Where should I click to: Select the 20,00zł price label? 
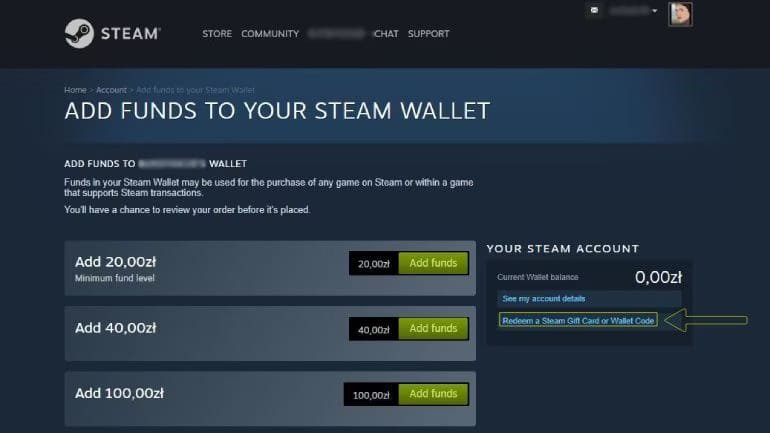(x=374, y=264)
